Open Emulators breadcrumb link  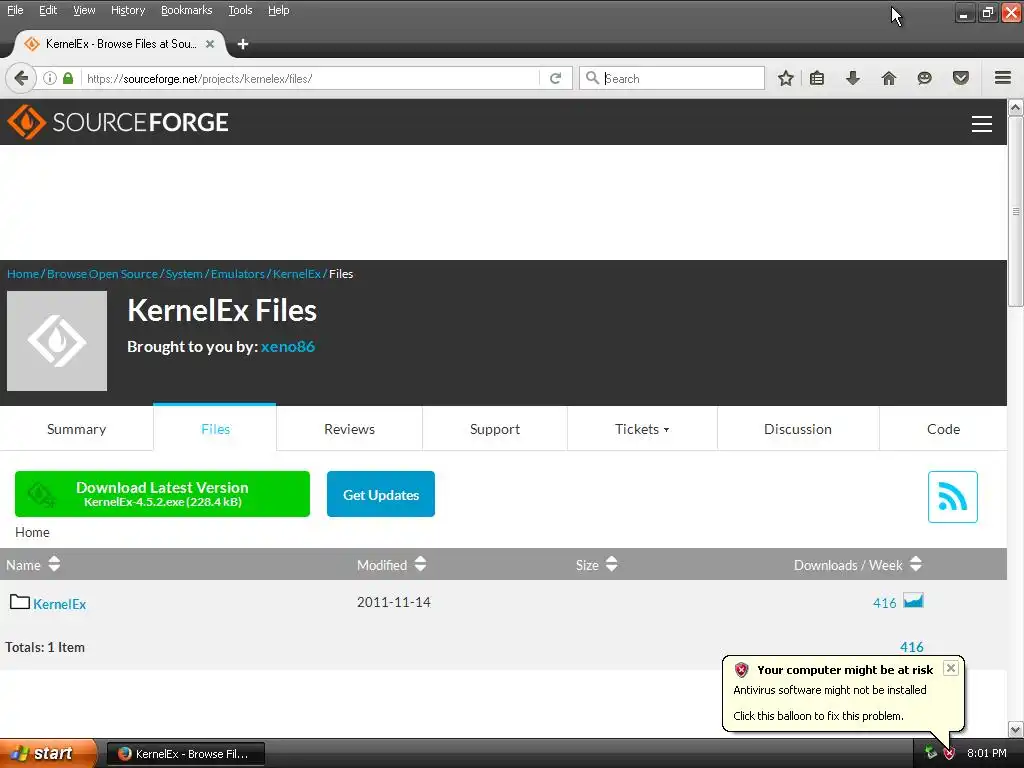click(238, 274)
